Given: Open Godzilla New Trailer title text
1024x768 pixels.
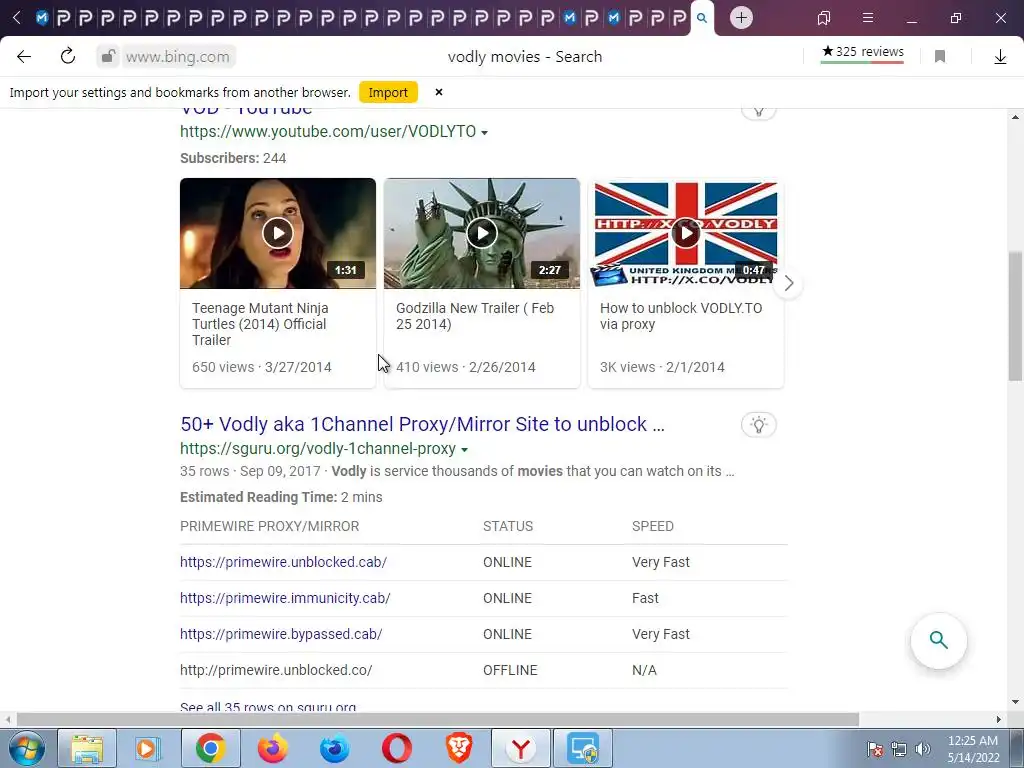Looking at the screenshot, I should [475, 316].
